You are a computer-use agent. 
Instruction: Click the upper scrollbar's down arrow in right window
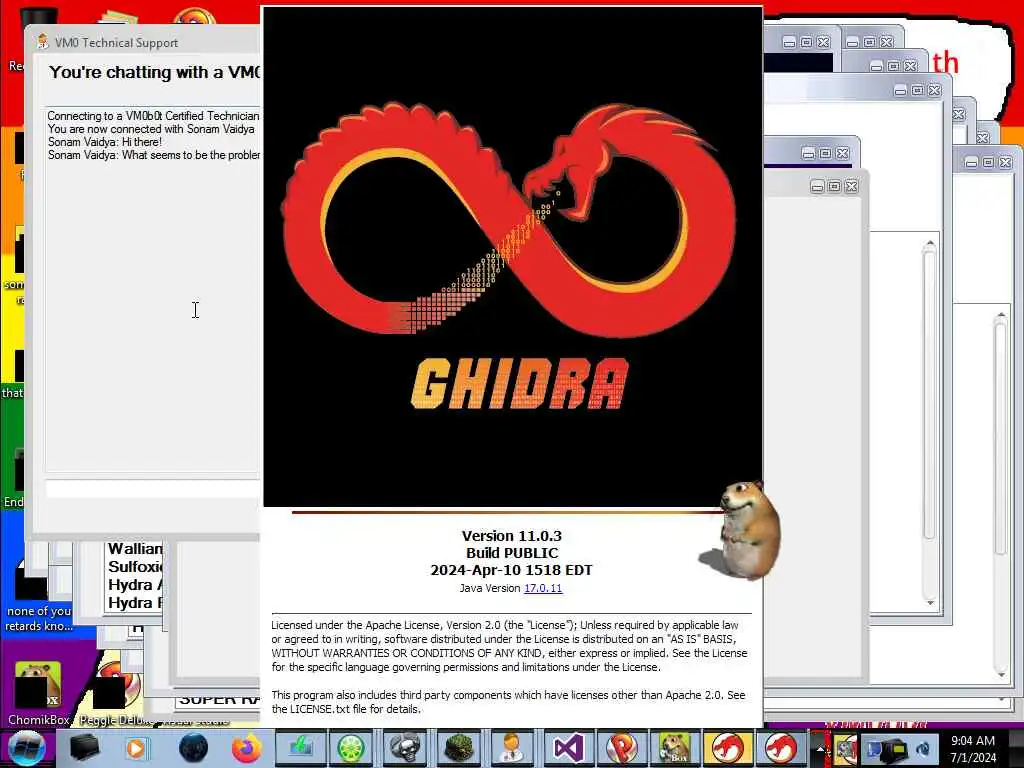point(930,602)
